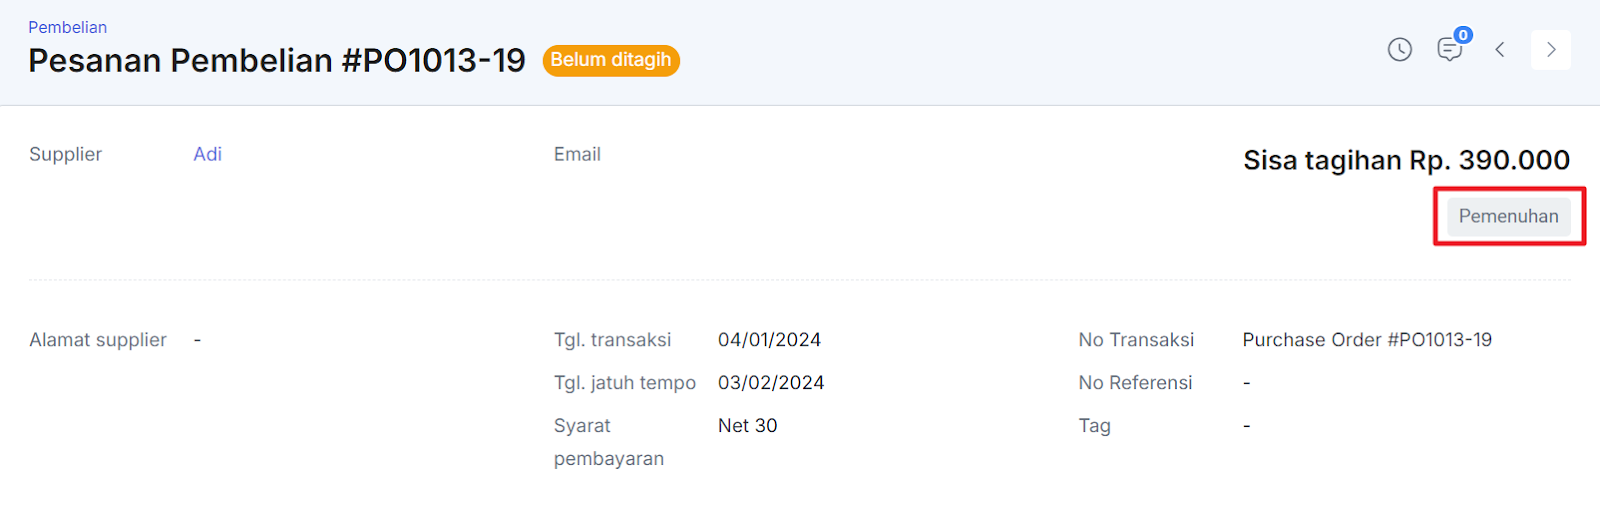Go to previous order with left chevron
The image size is (1600, 507).
[x=1500, y=49]
